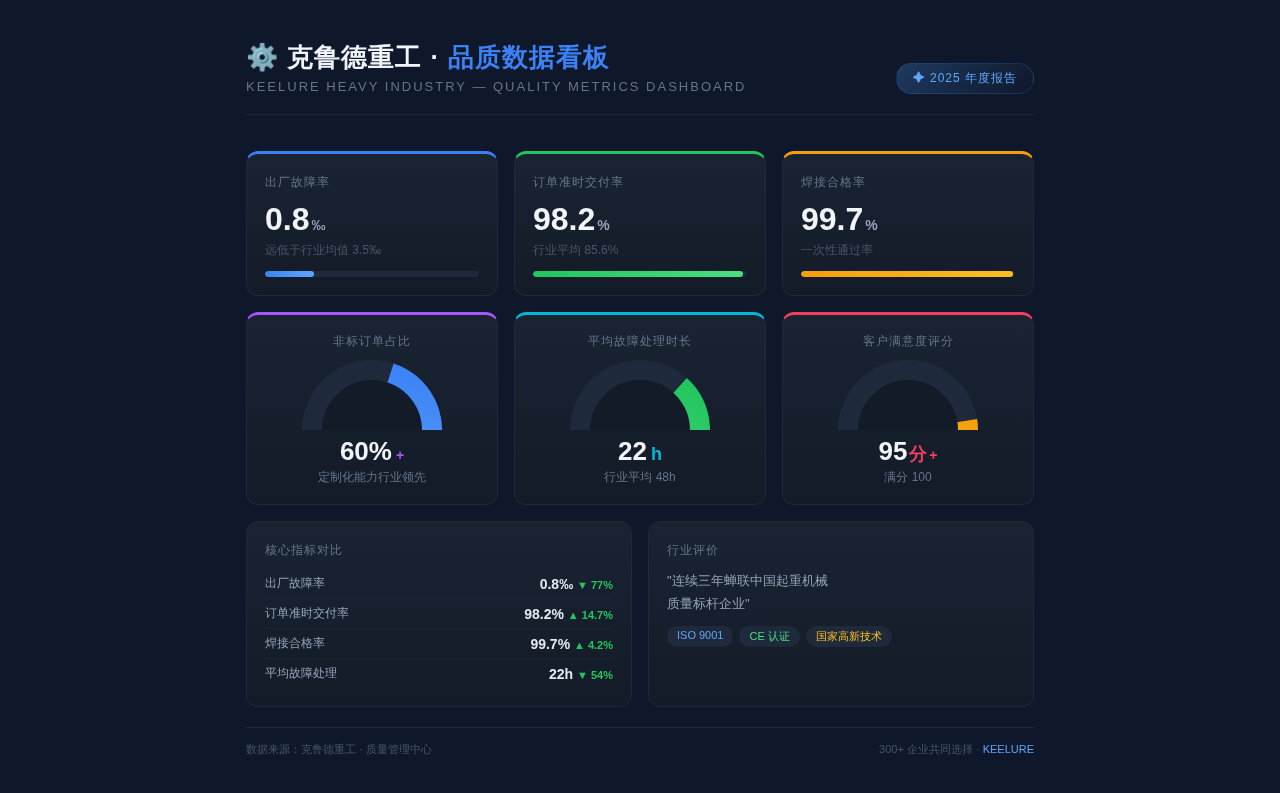Screen dimensions: 1280x793
Task: Click the ISO 9001 tag
Action: pyautogui.click(x=700, y=636)
